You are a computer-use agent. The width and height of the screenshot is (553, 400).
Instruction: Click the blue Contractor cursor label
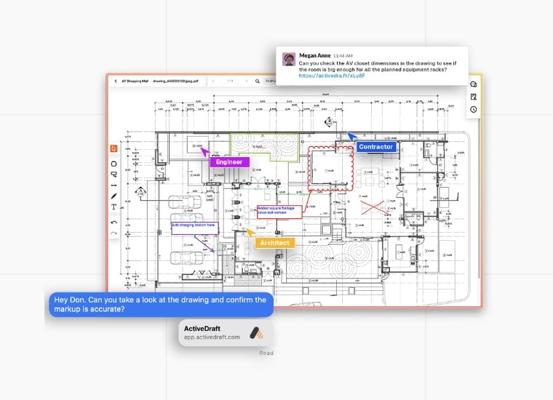pos(376,147)
